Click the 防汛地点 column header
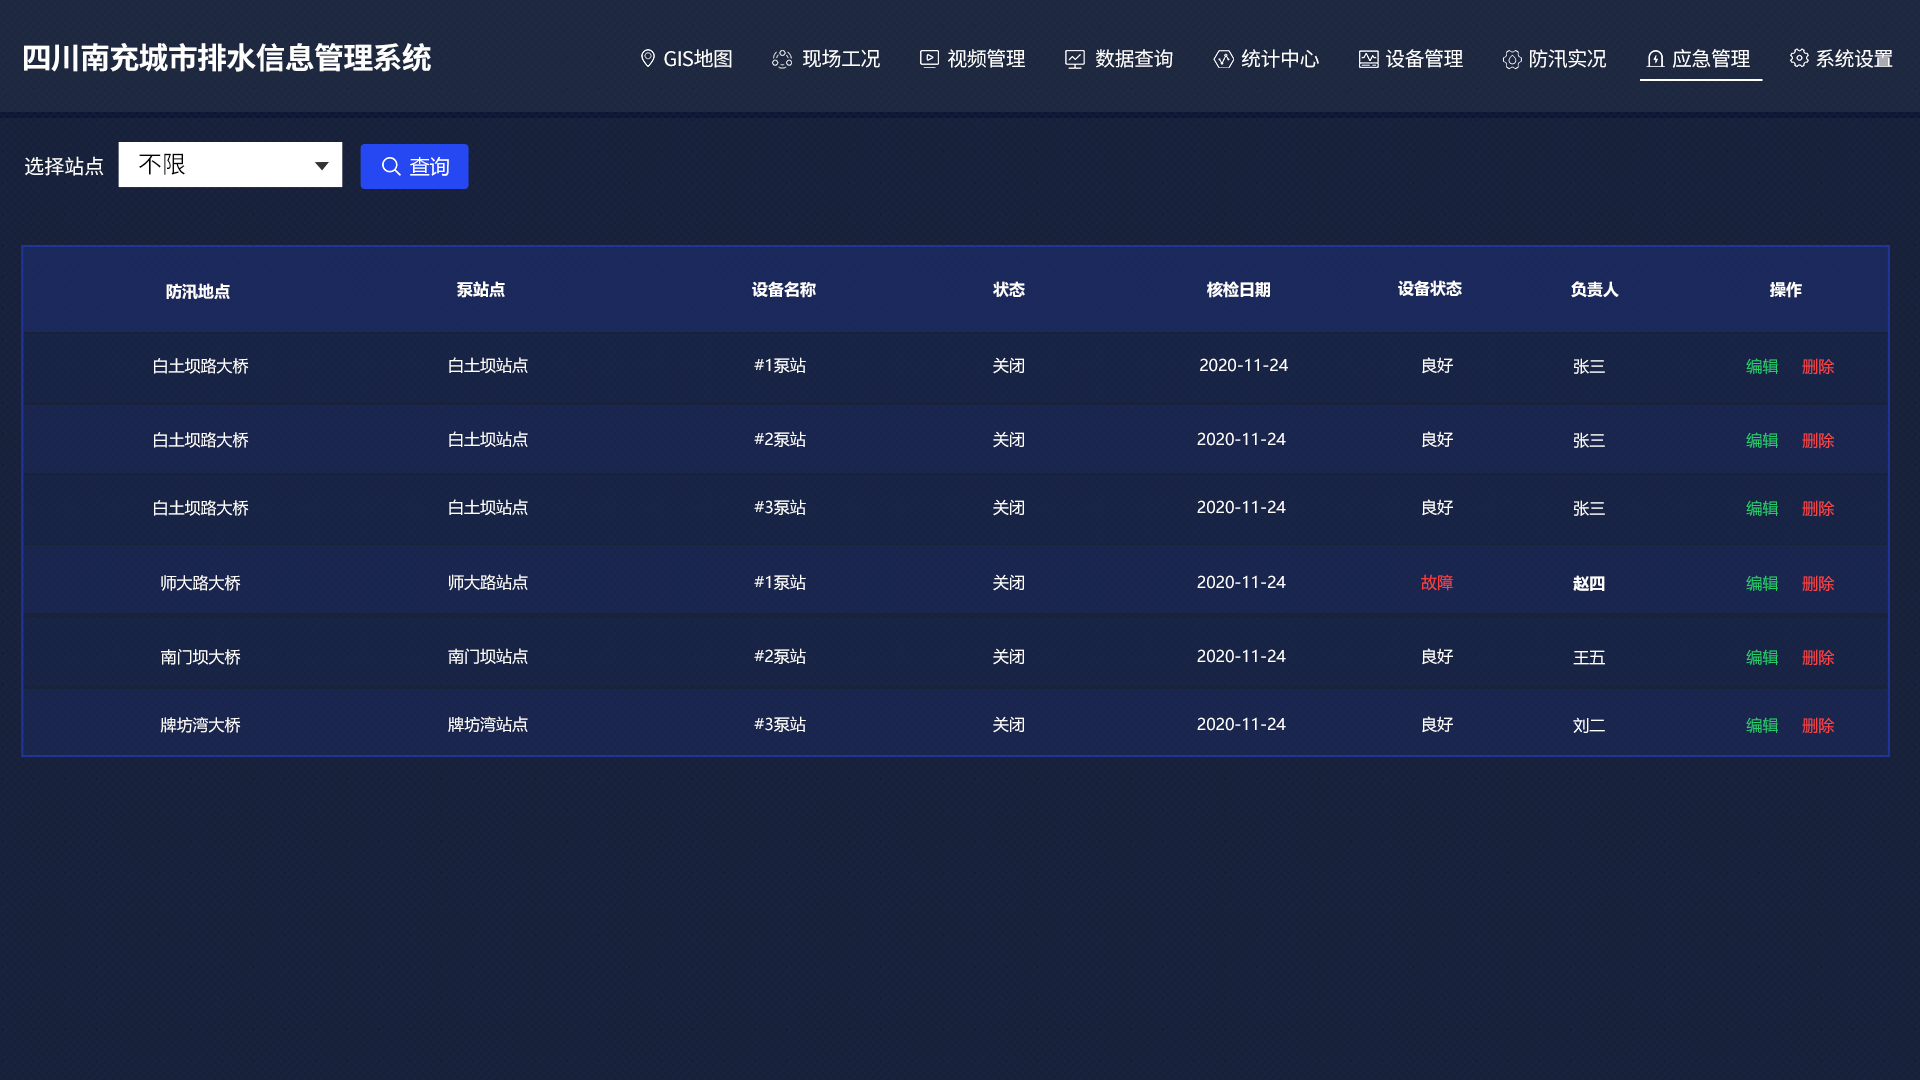This screenshot has width=1920, height=1080. coord(198,292)
